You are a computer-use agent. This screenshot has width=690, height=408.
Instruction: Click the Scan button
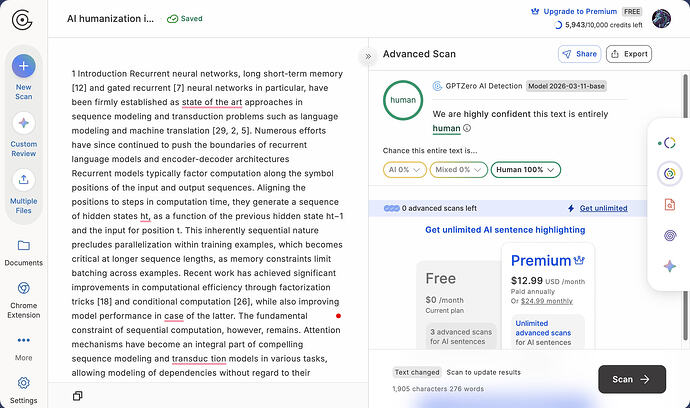(x=632, y=379)
